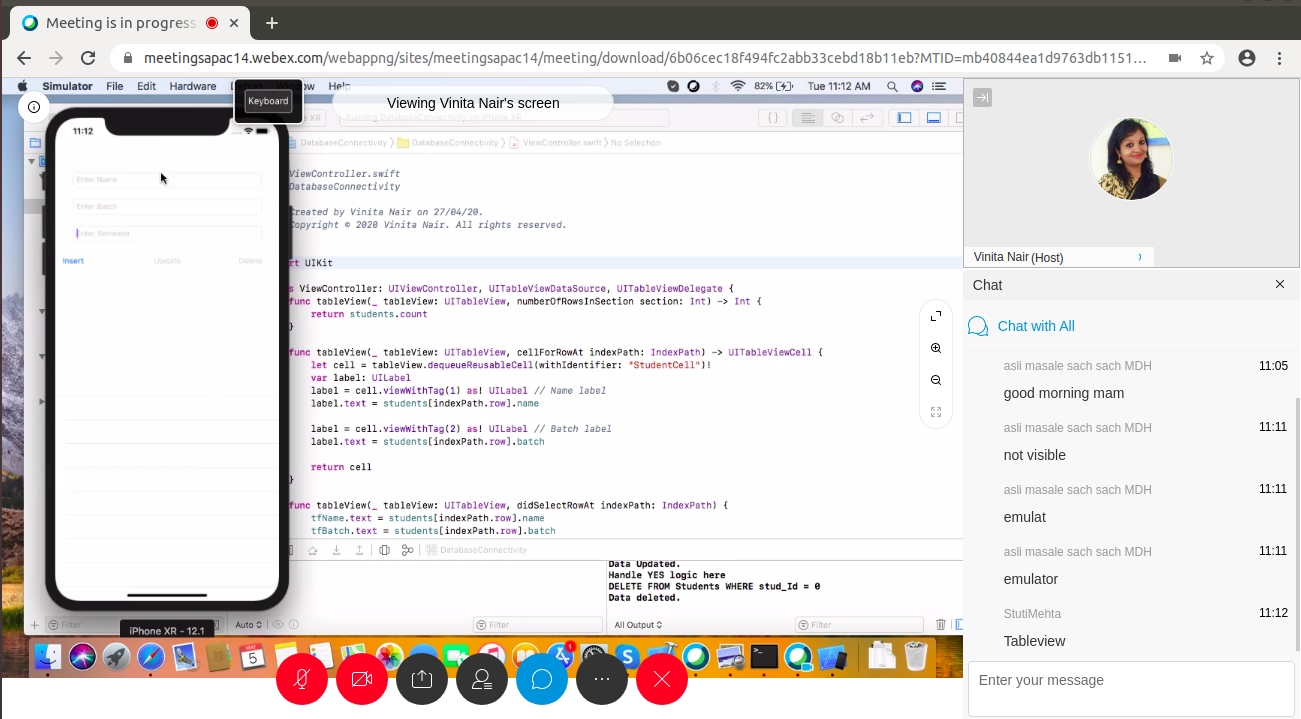The width and height of the screenshot is (1301, 719).
Task: Close the Chat panel
Action: [x=1280, y=285]
